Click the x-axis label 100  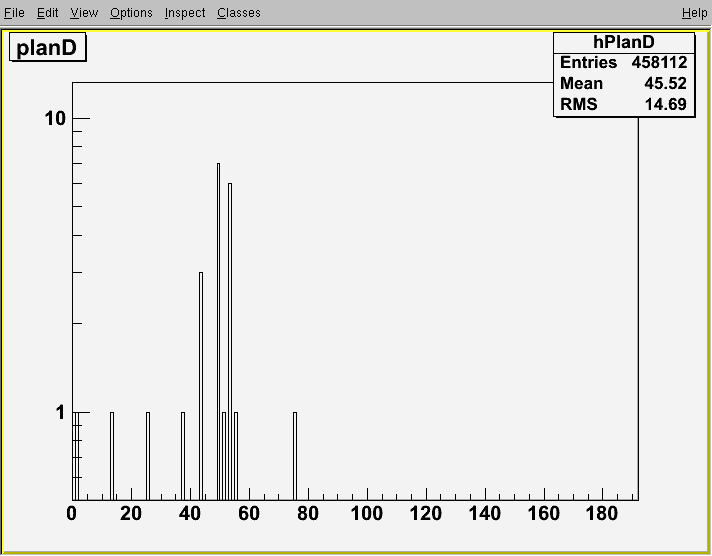coord(366,514)
